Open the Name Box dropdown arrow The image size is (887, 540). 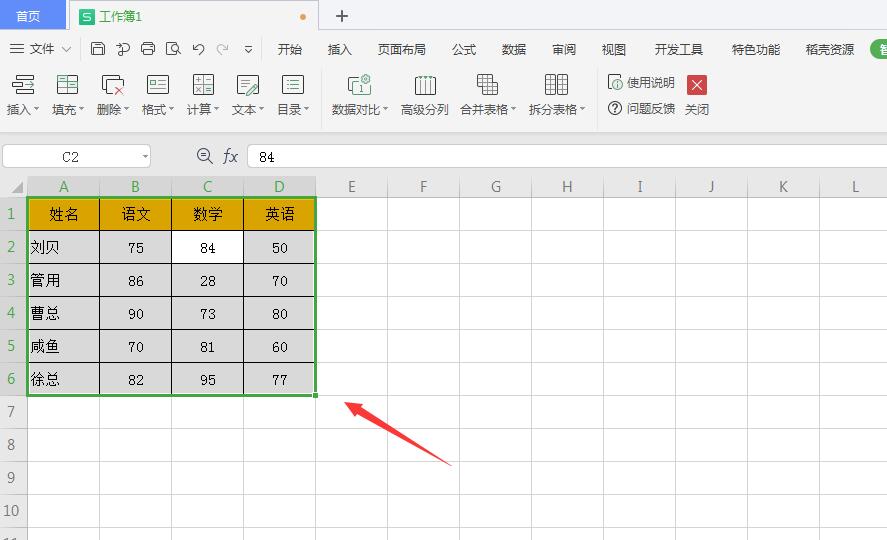[145, 157]
